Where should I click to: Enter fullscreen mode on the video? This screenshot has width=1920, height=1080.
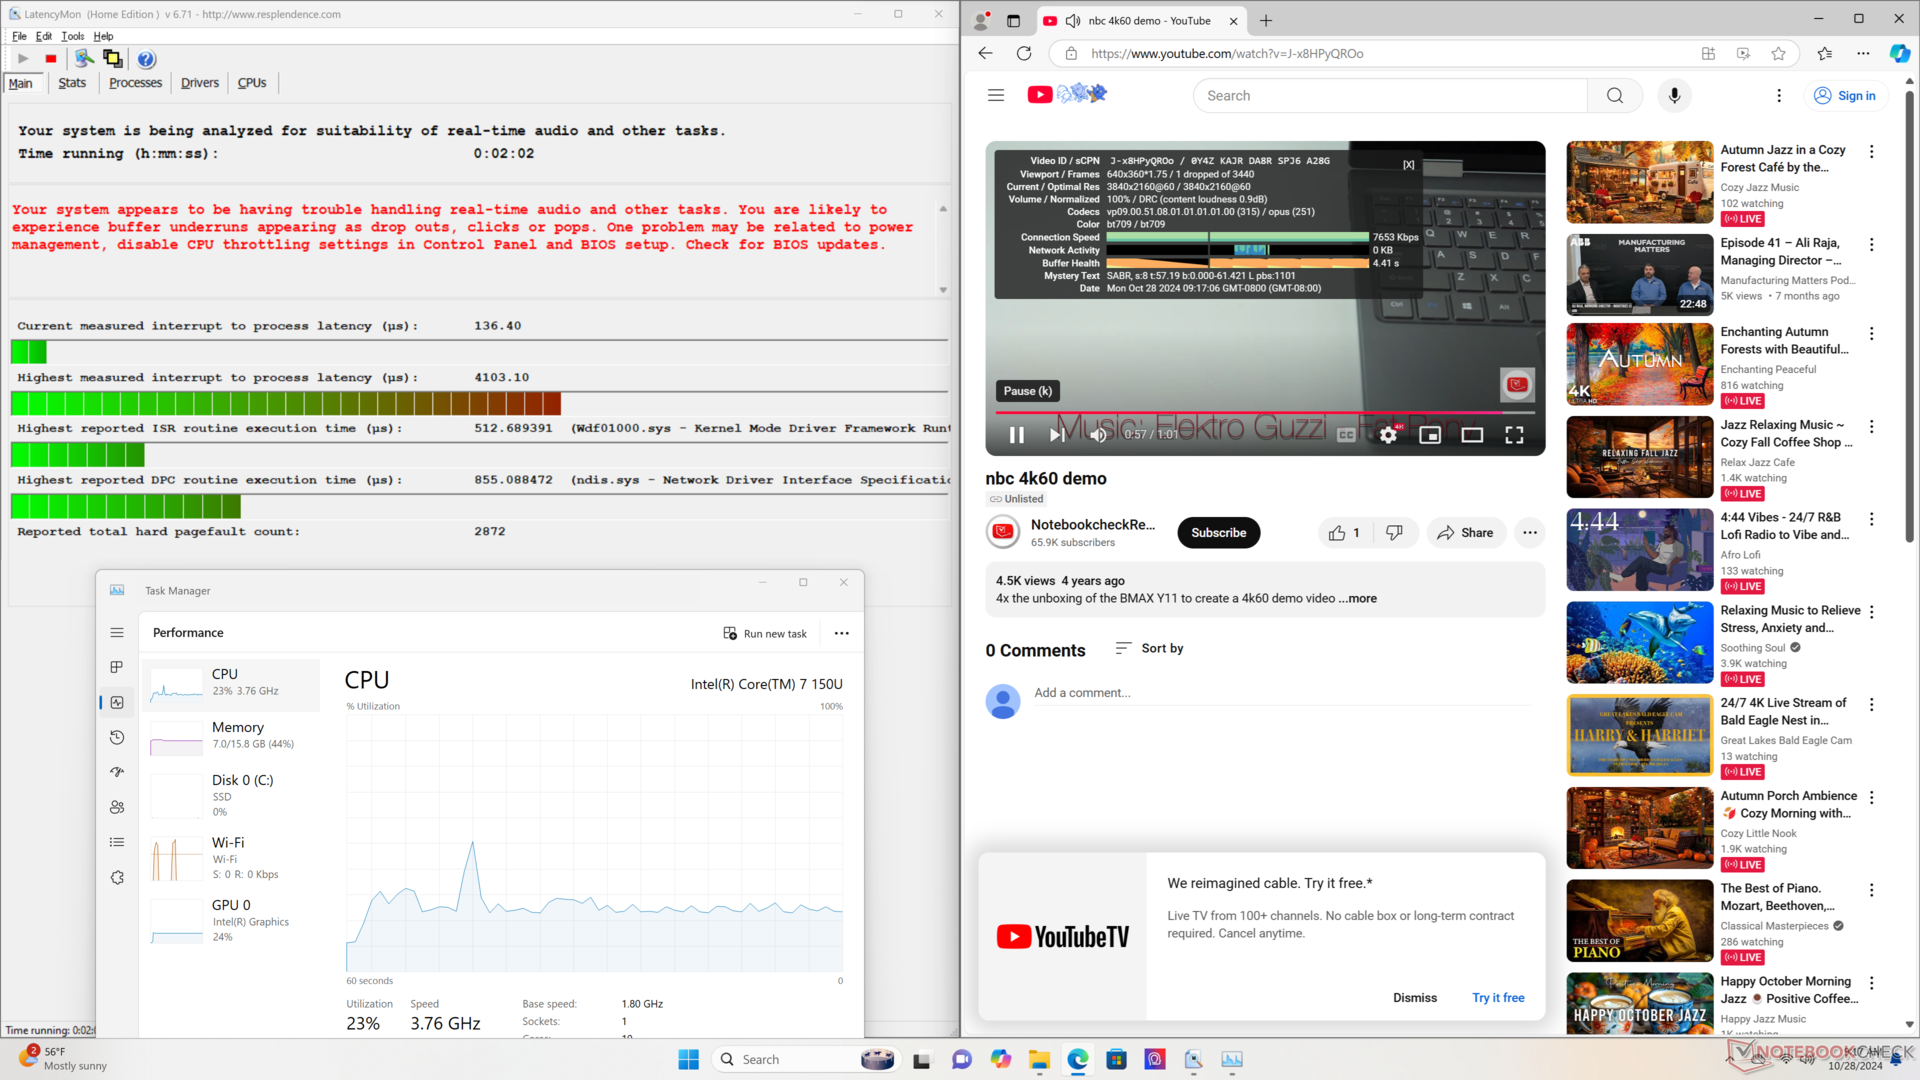click(1514, 435)
